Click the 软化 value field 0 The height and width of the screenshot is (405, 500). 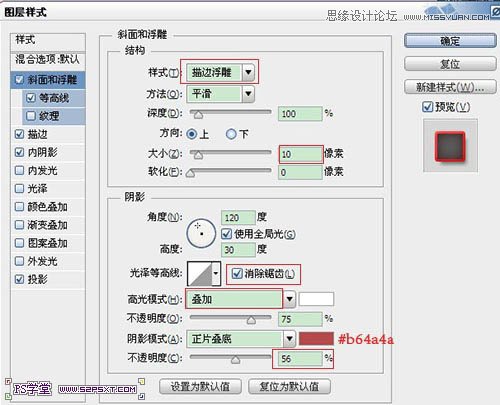point(300,172)
